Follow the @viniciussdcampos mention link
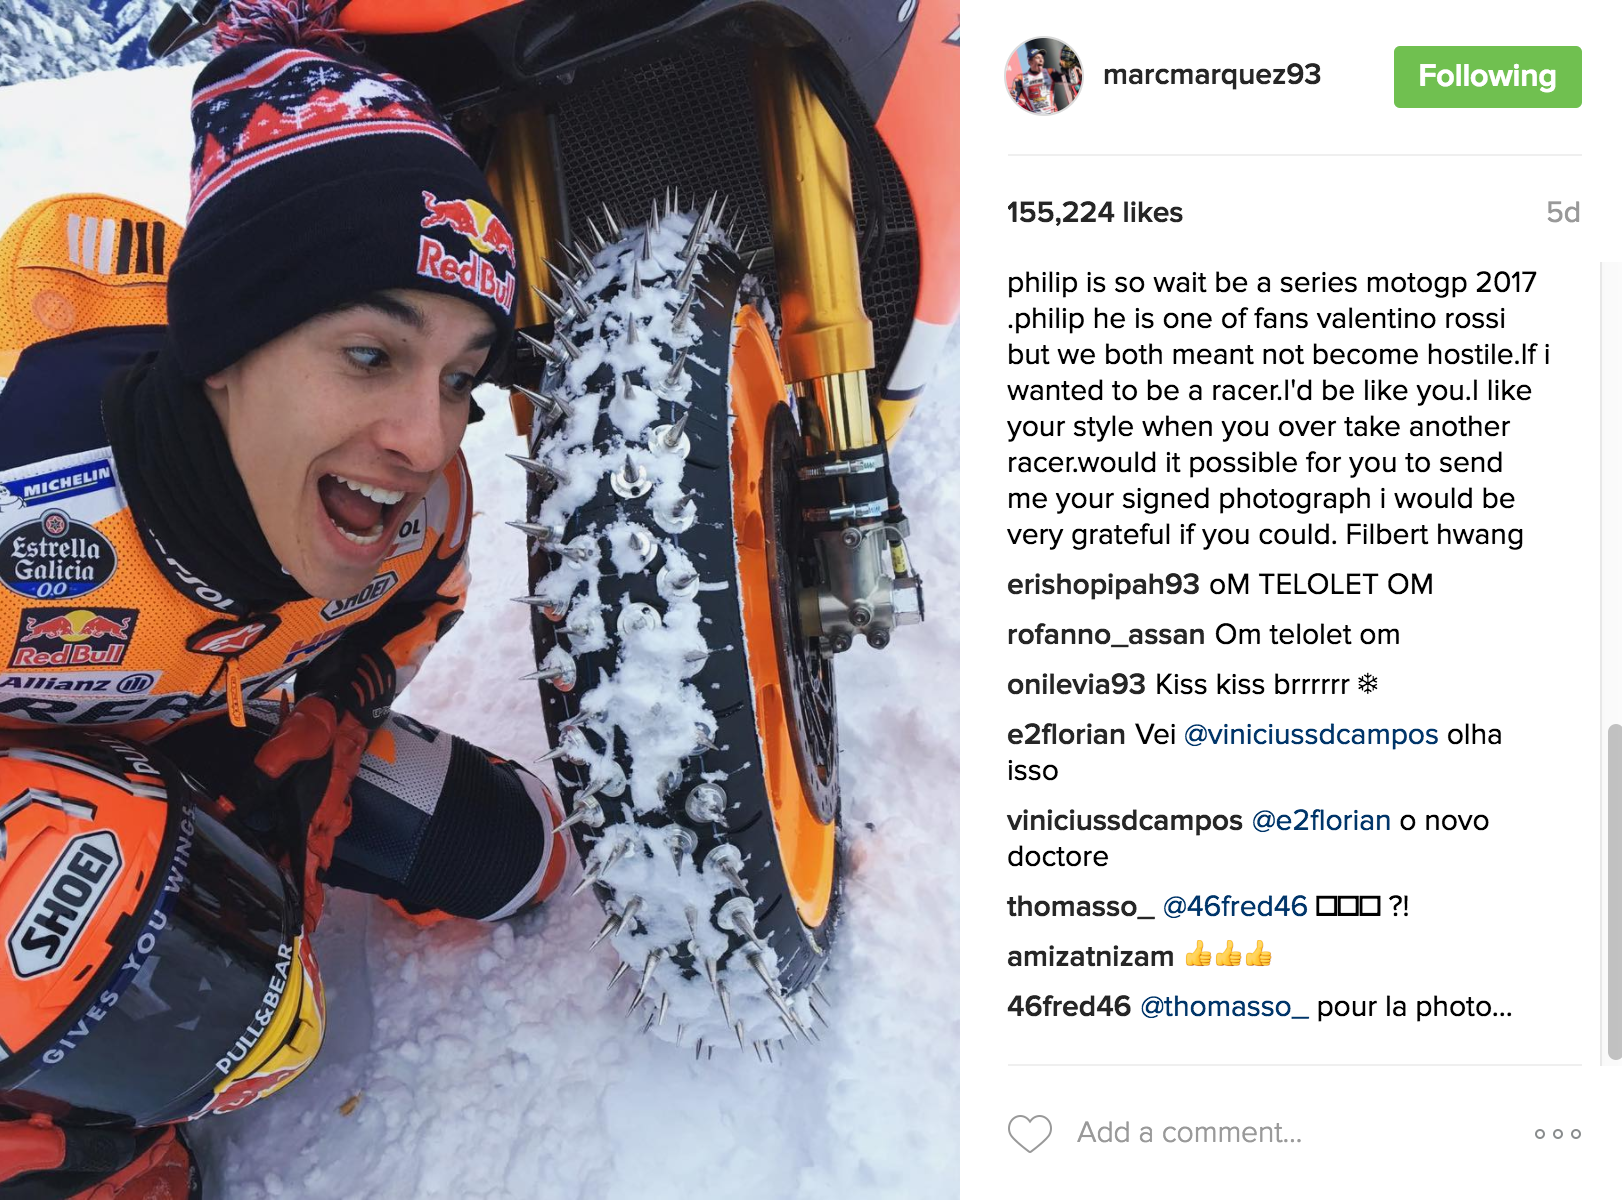The width and height of the screenshot is (1622, 1200). (x=1311, y=735)
